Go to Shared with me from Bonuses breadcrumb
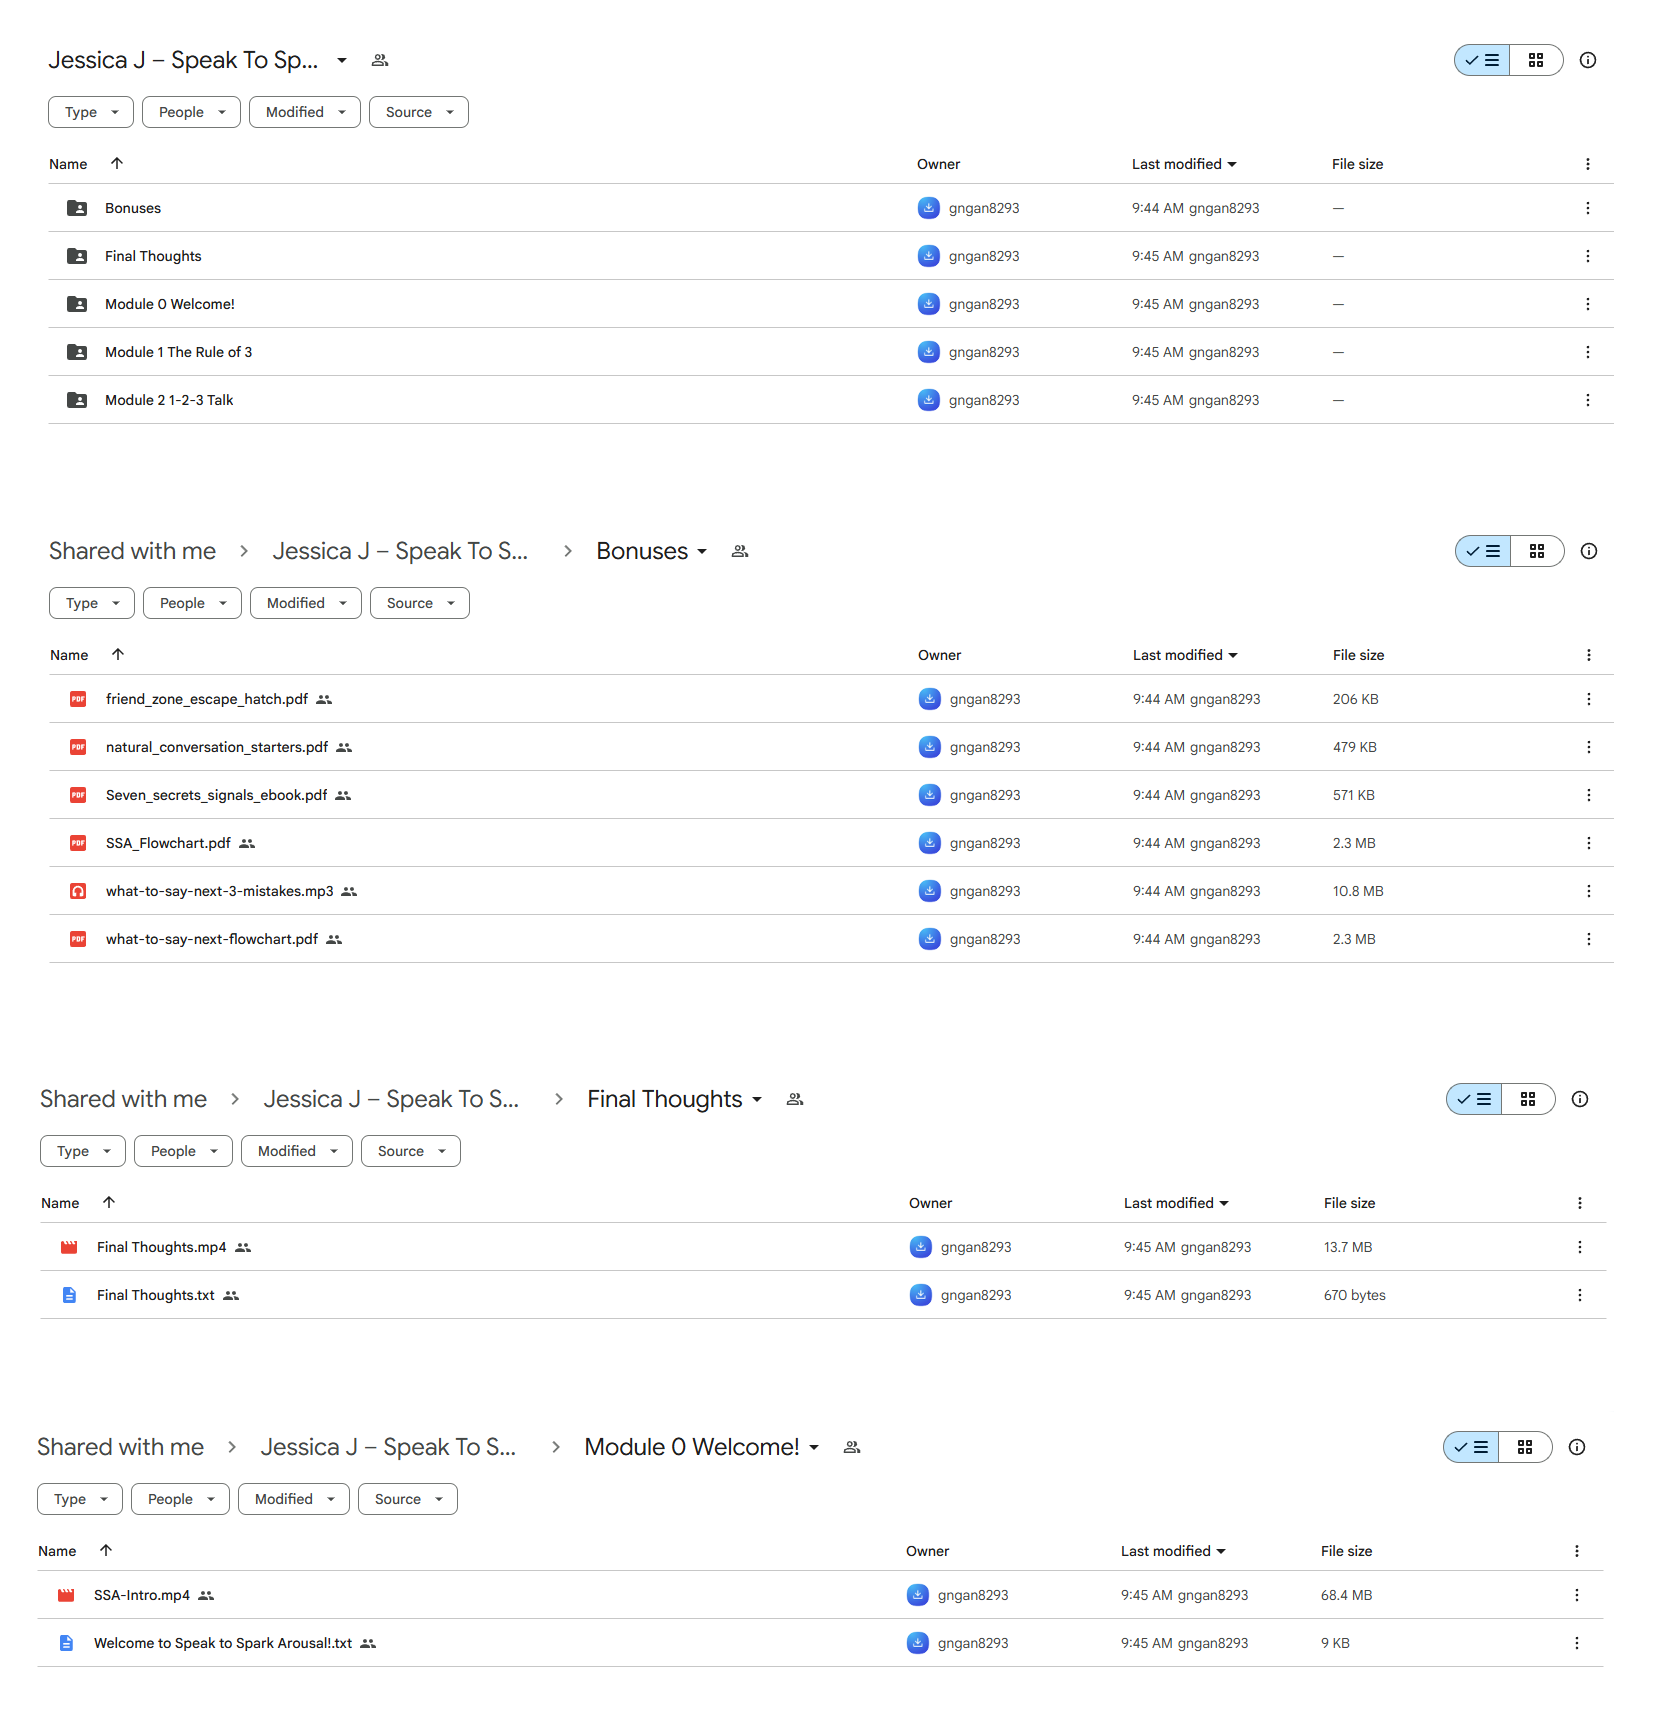 133,551
